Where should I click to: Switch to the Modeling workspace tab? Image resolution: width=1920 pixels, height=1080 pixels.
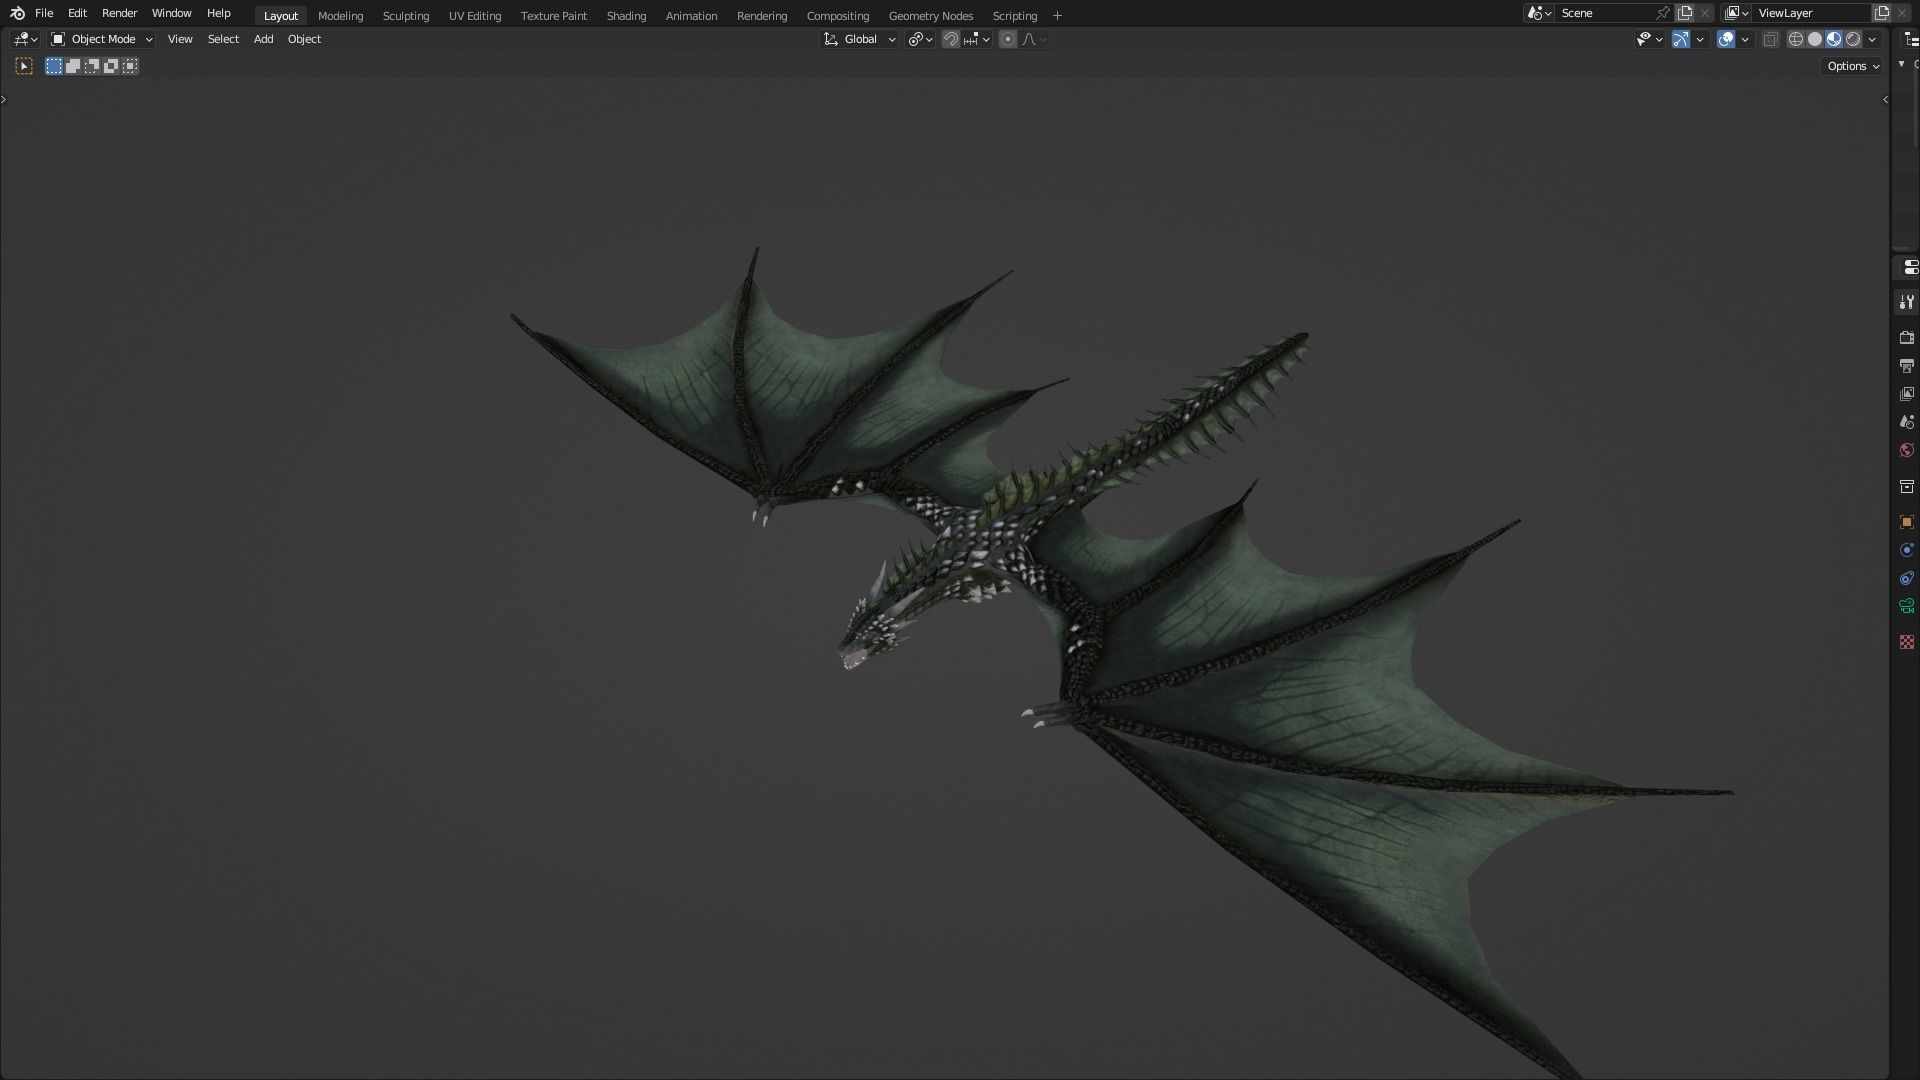tap(340, 15)
